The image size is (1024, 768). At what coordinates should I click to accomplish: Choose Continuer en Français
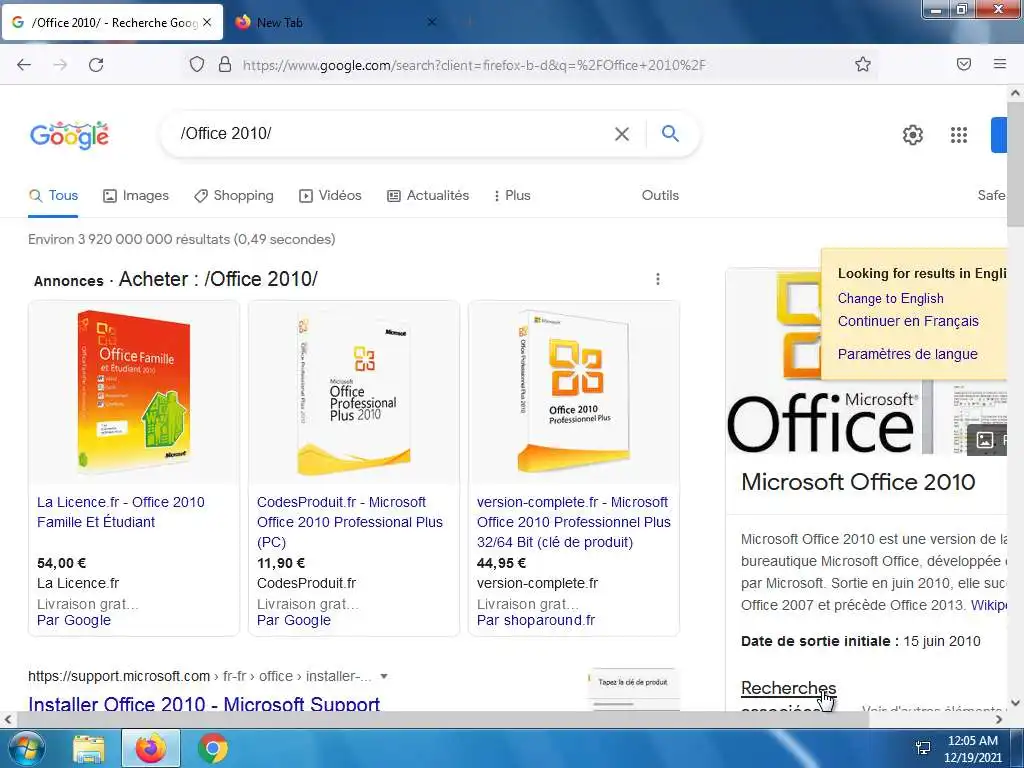coord(908,321)
